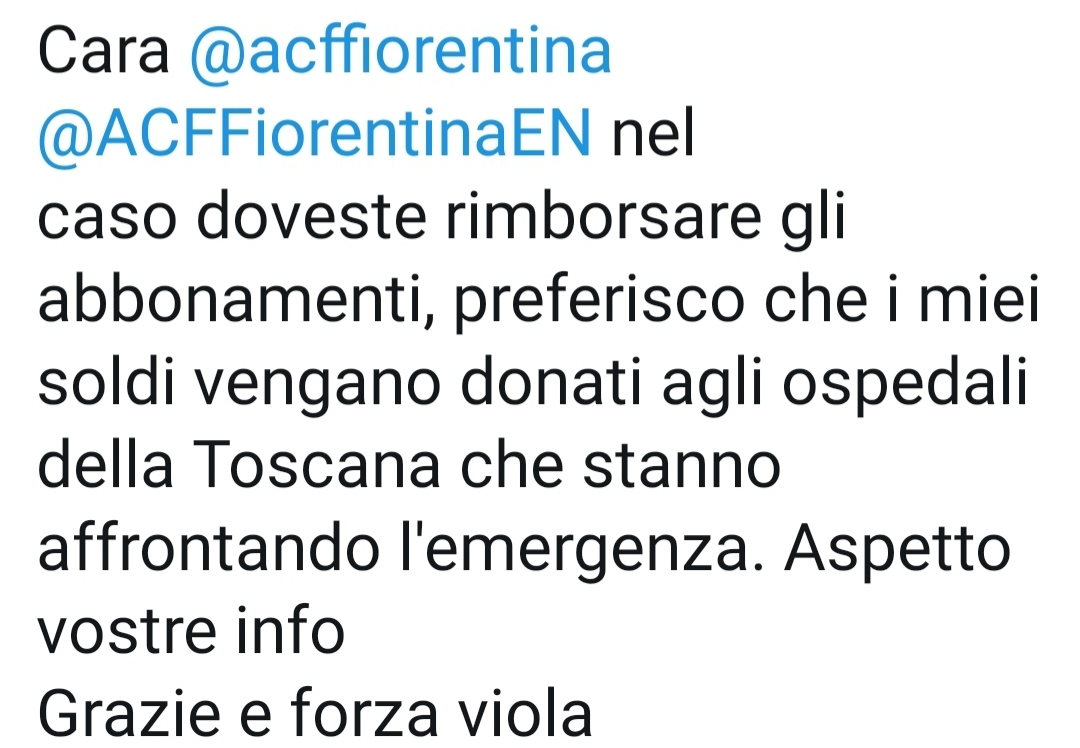Click the word "soldi" in the tweet

[106, 382]
